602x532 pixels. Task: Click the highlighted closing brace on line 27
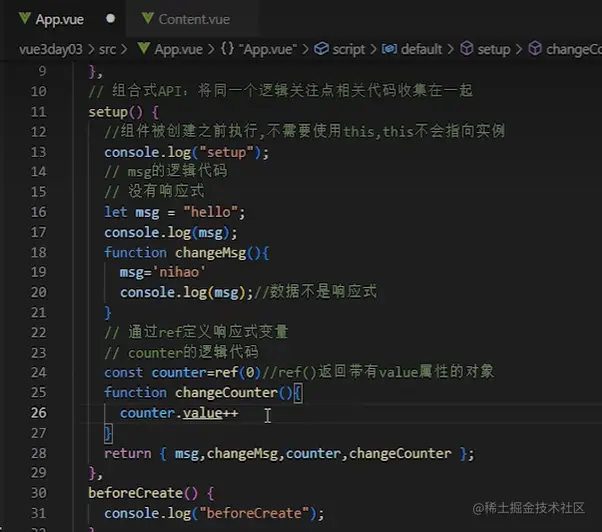[x=108, y=433]
